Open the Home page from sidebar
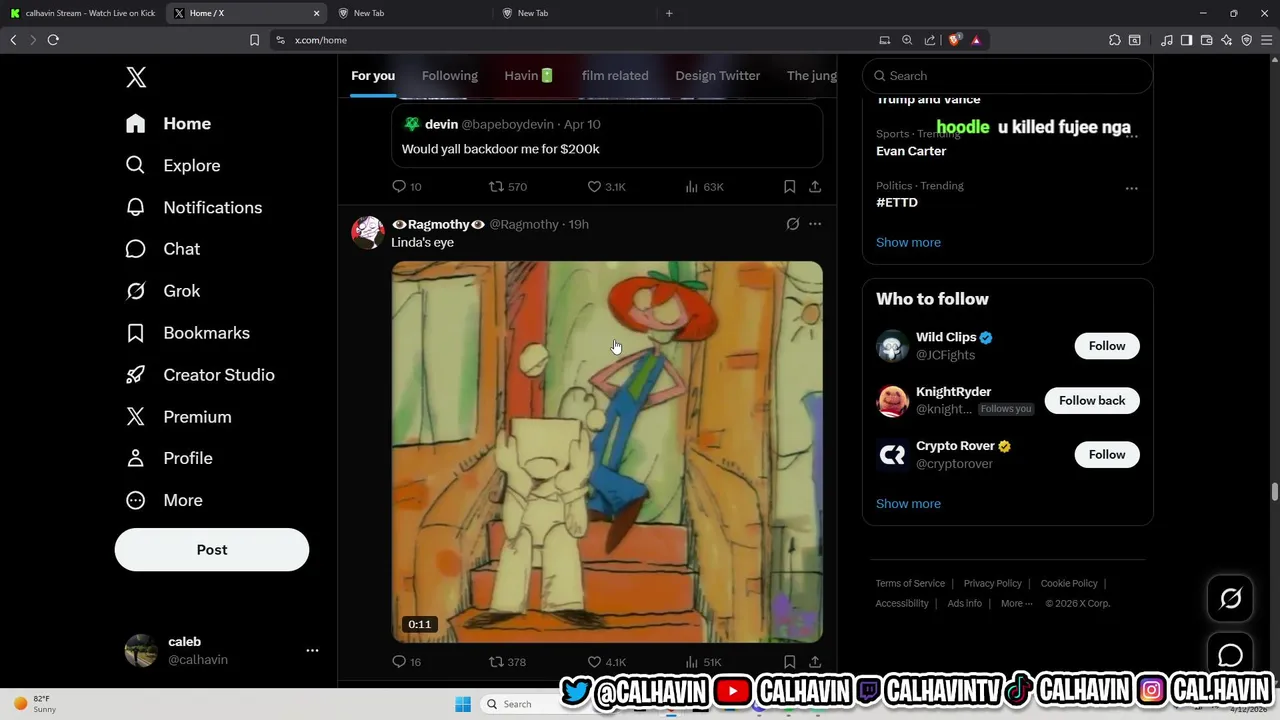Screen dimensions: 1280x720 click(x=168, y=124)
